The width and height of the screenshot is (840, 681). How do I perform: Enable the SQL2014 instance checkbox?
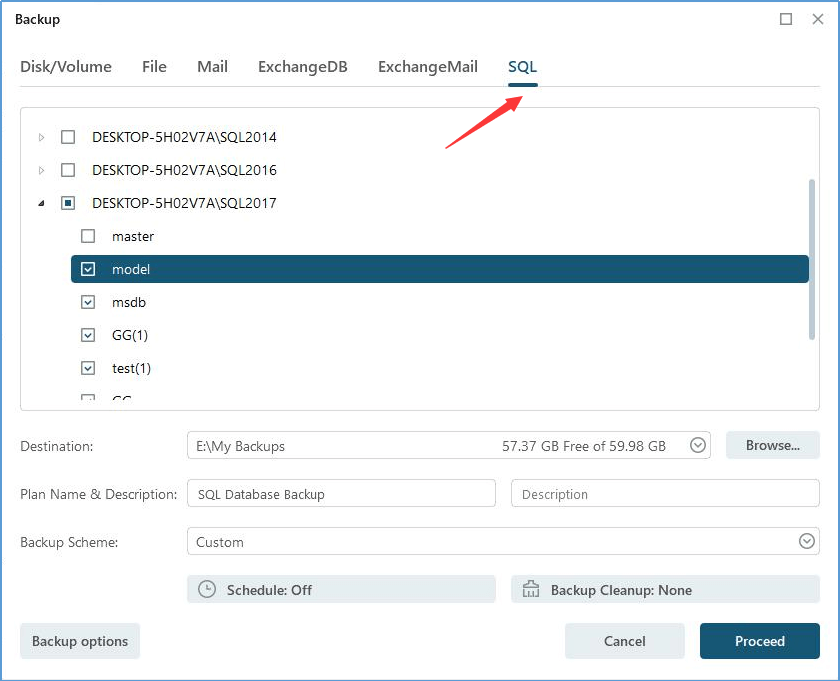(67, 137)
